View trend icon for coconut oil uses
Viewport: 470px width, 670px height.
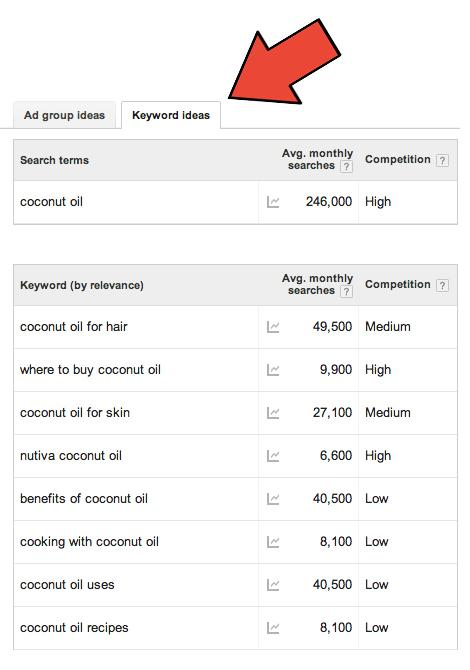[273, 585]
